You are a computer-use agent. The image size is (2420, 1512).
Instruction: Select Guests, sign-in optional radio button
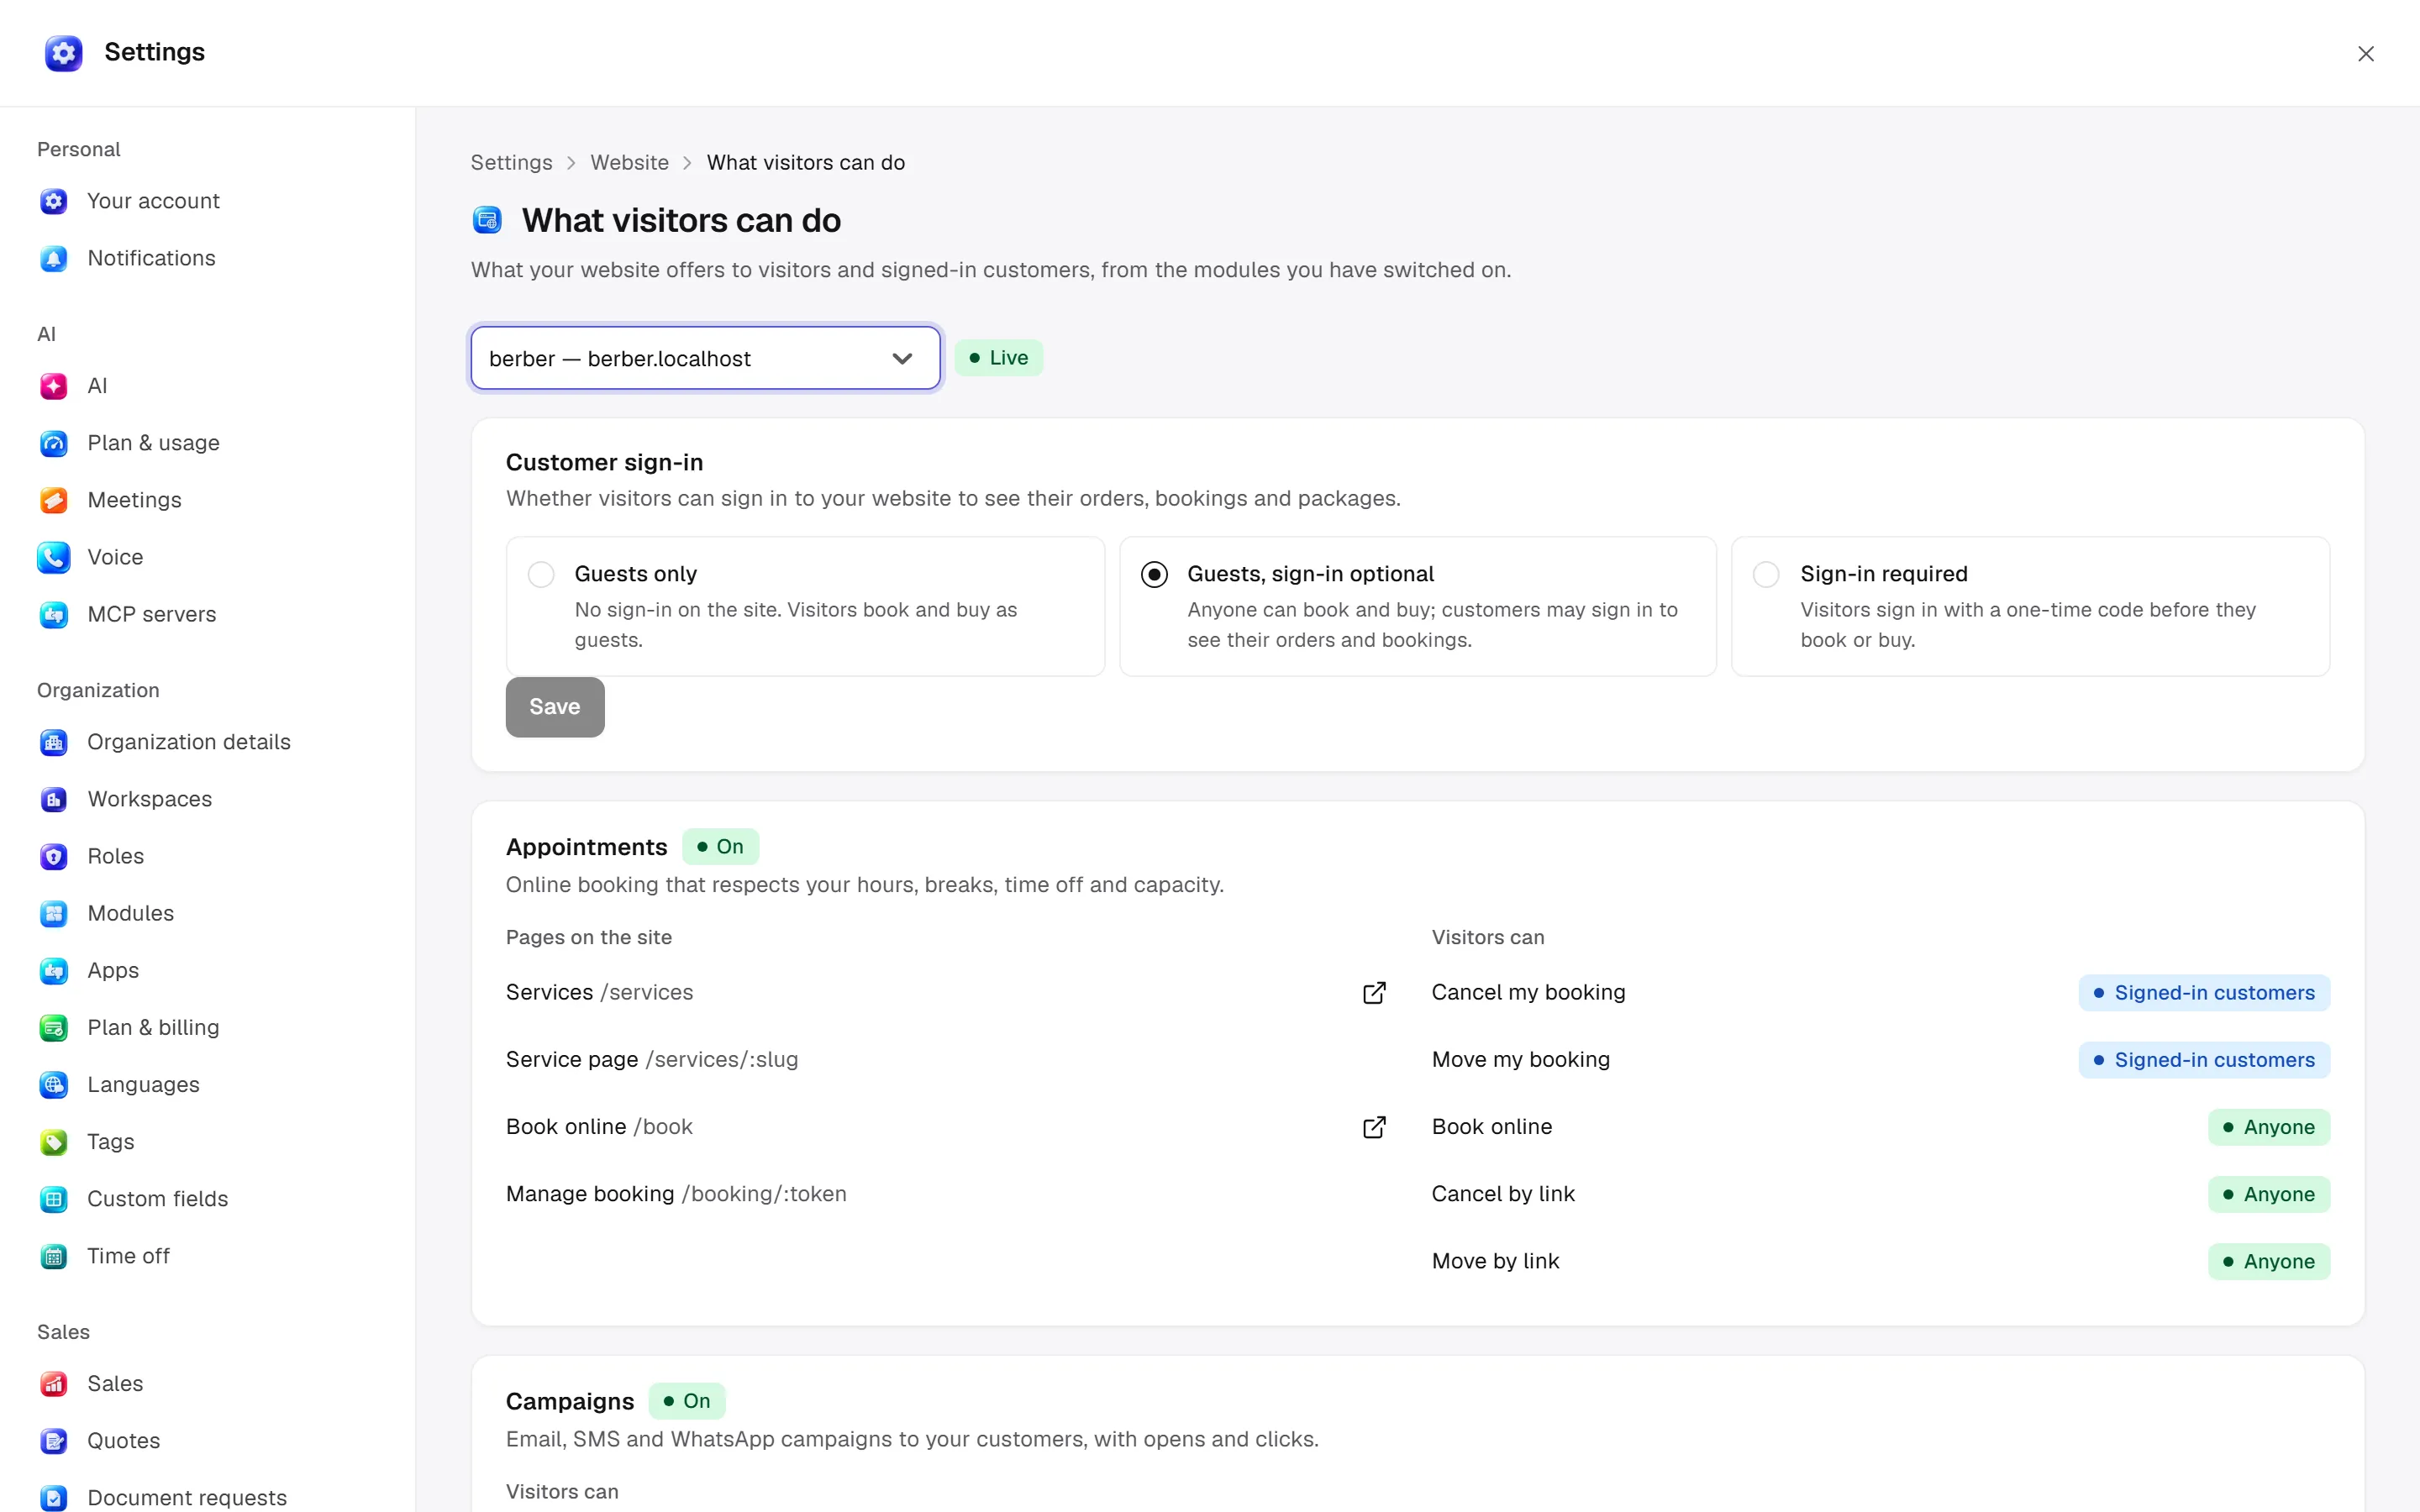click(1154, 574)
